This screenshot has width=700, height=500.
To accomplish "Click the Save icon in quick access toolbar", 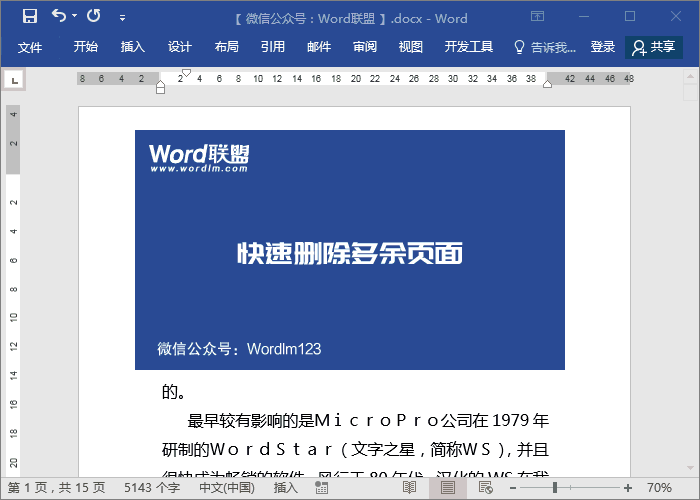I will coord(30,16).
